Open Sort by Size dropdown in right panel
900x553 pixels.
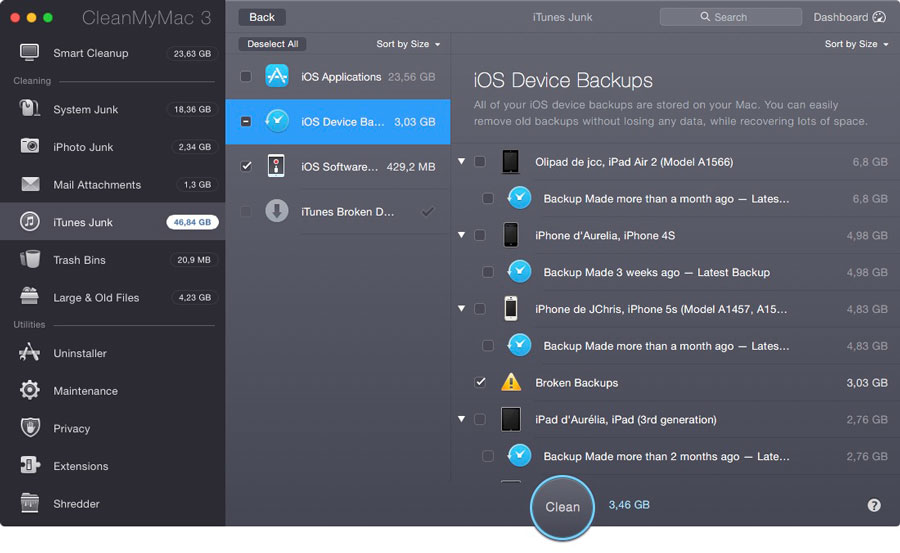(856, 44)
